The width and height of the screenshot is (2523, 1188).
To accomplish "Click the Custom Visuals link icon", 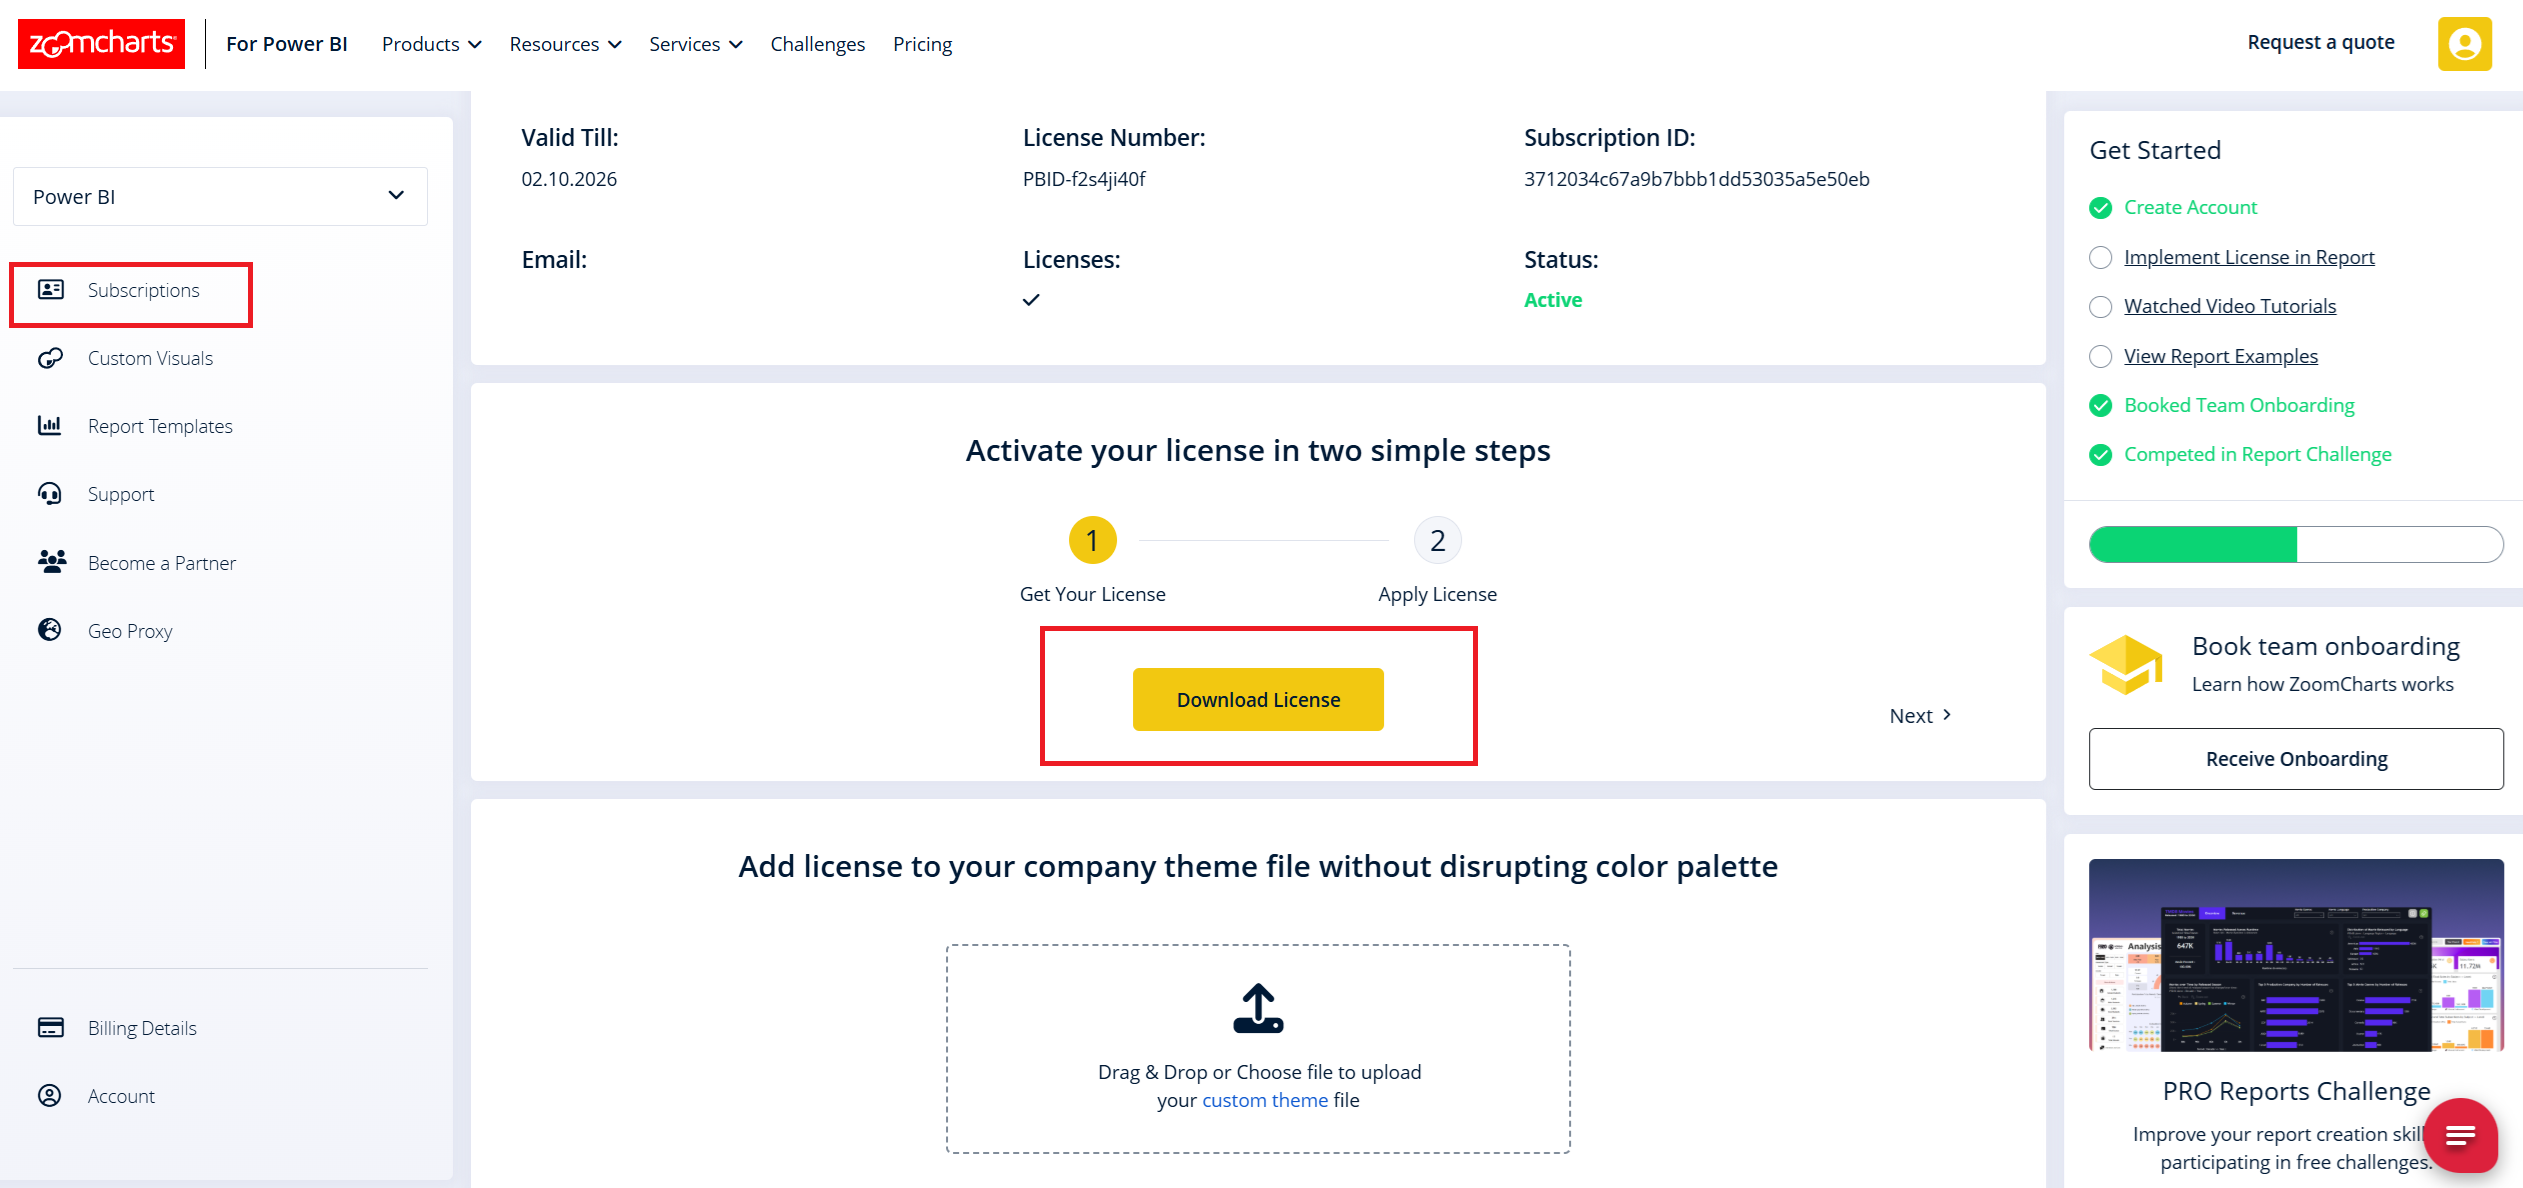I will pos(51,358).
